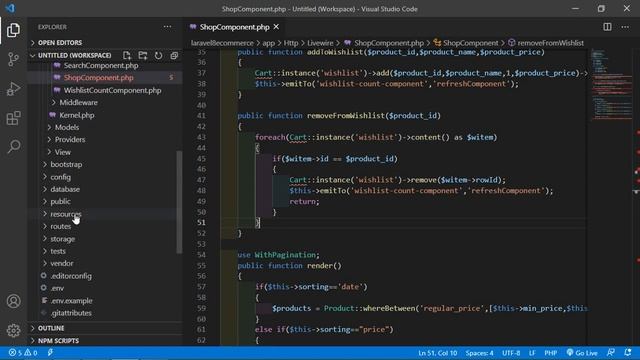Collapse the Untitled (Workspace) section
The width and height of the screenshot is (640, 360).
pyautogui.click(x=74, y=55)
